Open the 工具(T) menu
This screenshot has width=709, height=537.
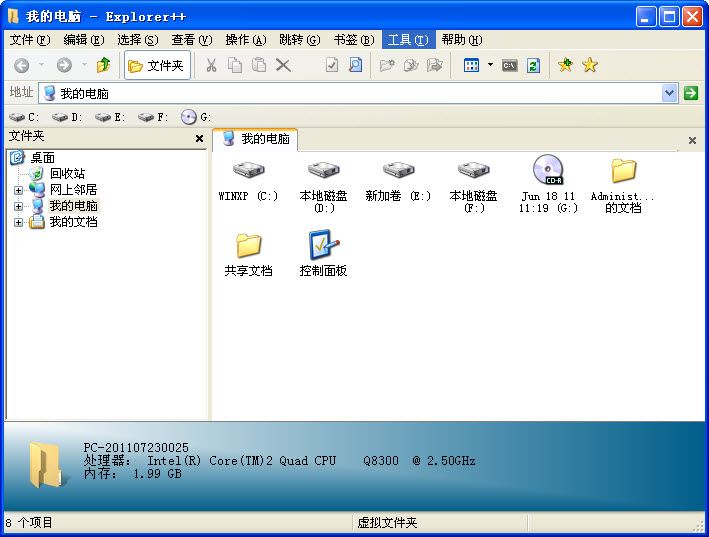pyautogui.click(x=408, y=40)
